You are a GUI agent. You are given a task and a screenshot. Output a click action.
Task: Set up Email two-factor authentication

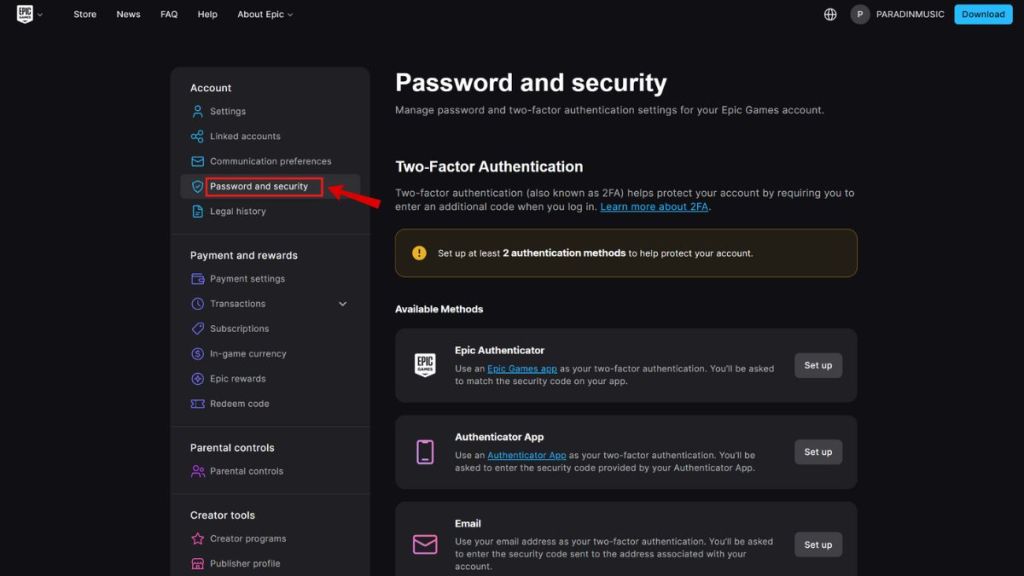[x=817, y=544]
